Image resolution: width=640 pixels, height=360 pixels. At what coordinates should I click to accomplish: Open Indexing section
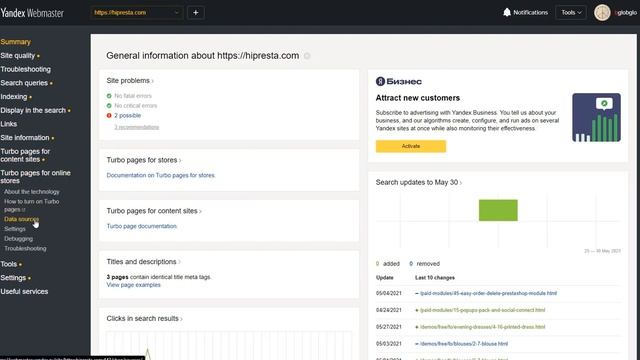pyautogui.click(x=14, y=97)
